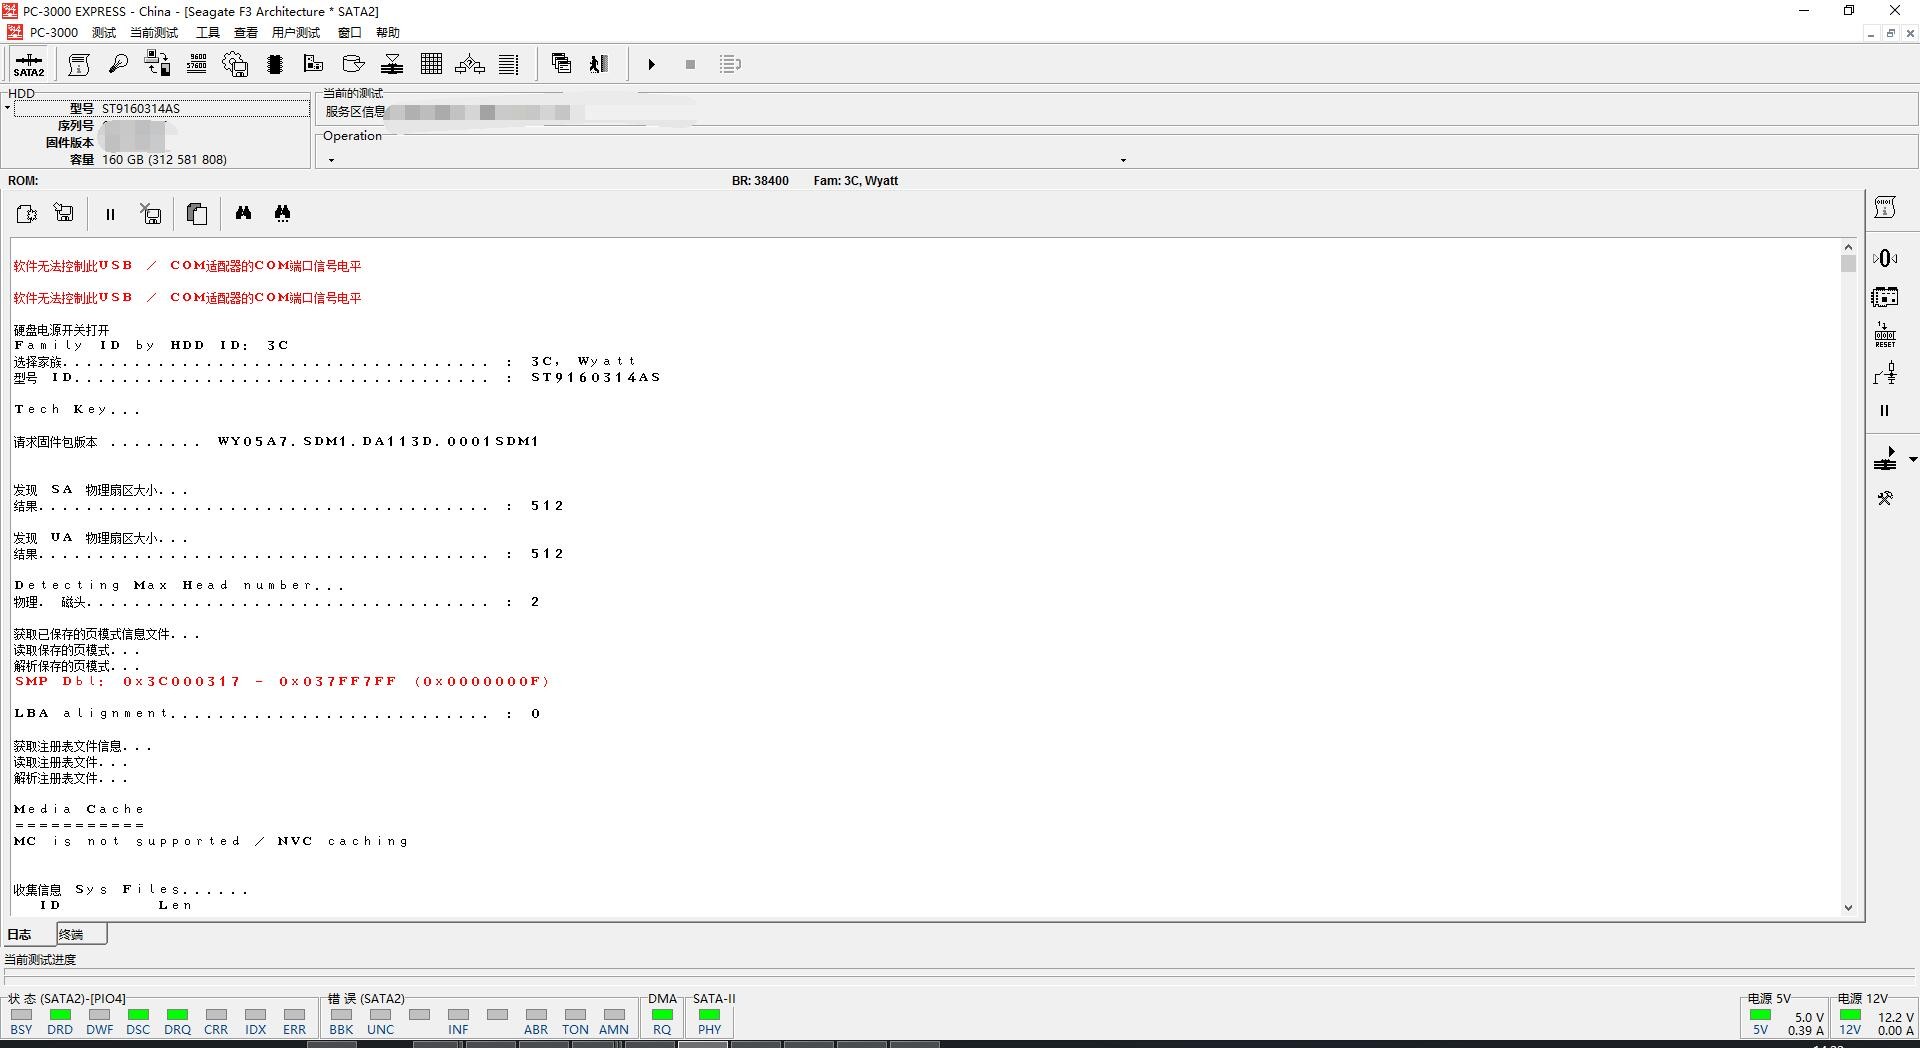Open the 帮助 menu
Screen dimensions: 1920x1048
tap(388, 33)
